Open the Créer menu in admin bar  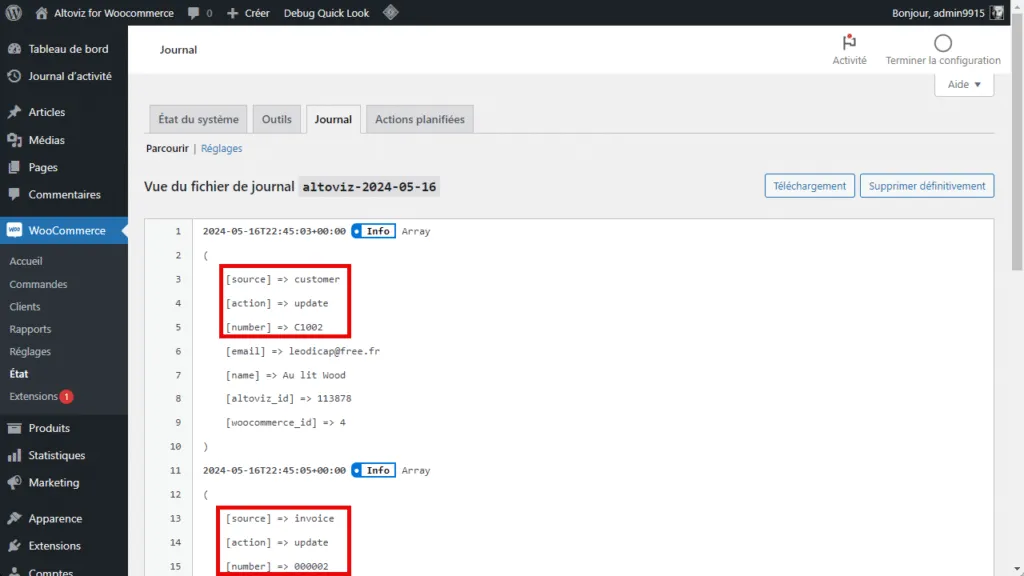[x=248, y=13]
